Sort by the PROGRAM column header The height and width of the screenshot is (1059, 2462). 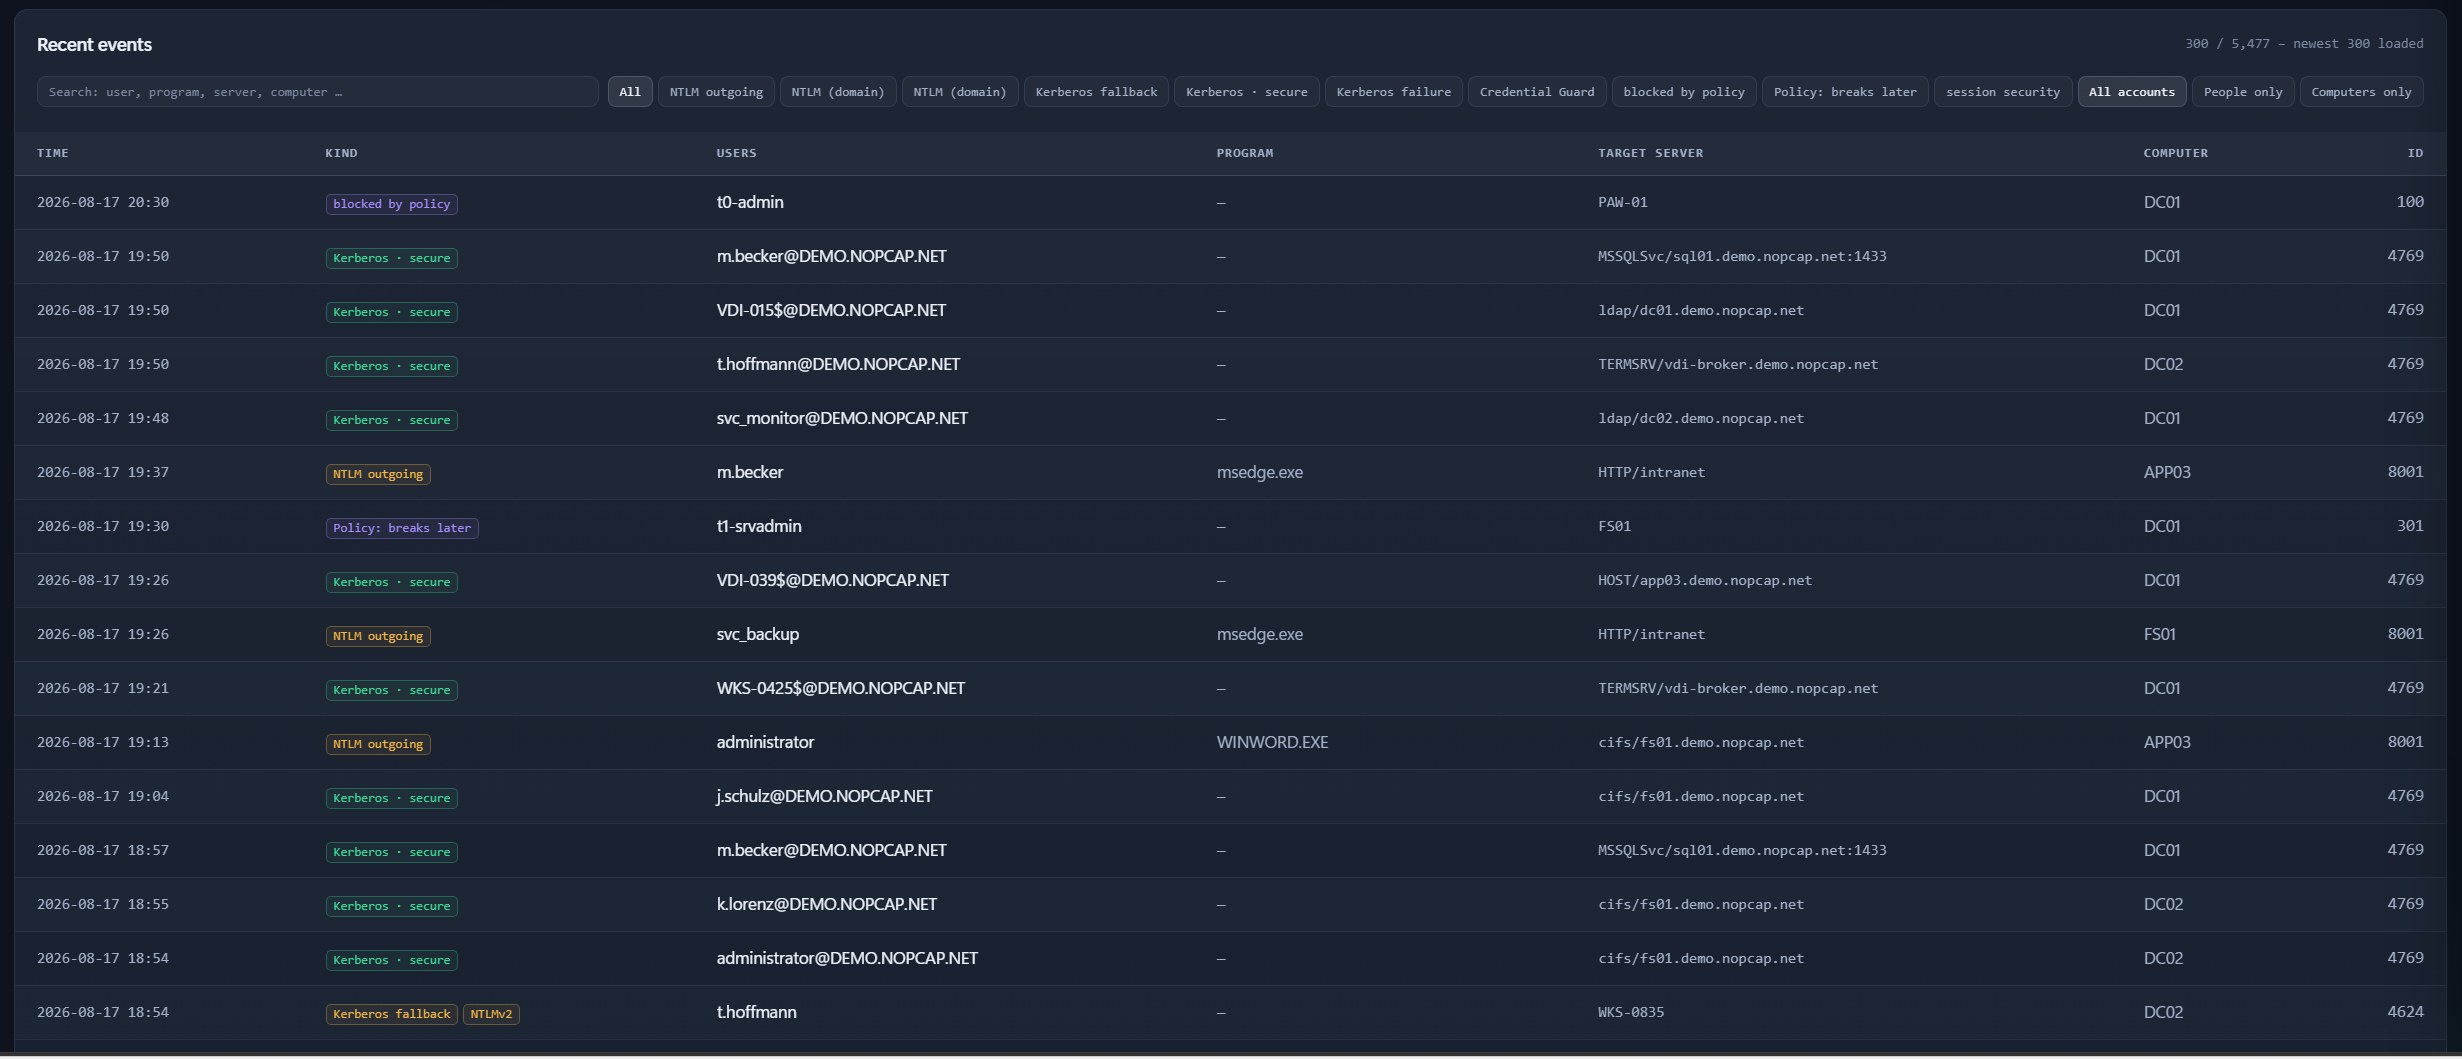coord(1245,153)
